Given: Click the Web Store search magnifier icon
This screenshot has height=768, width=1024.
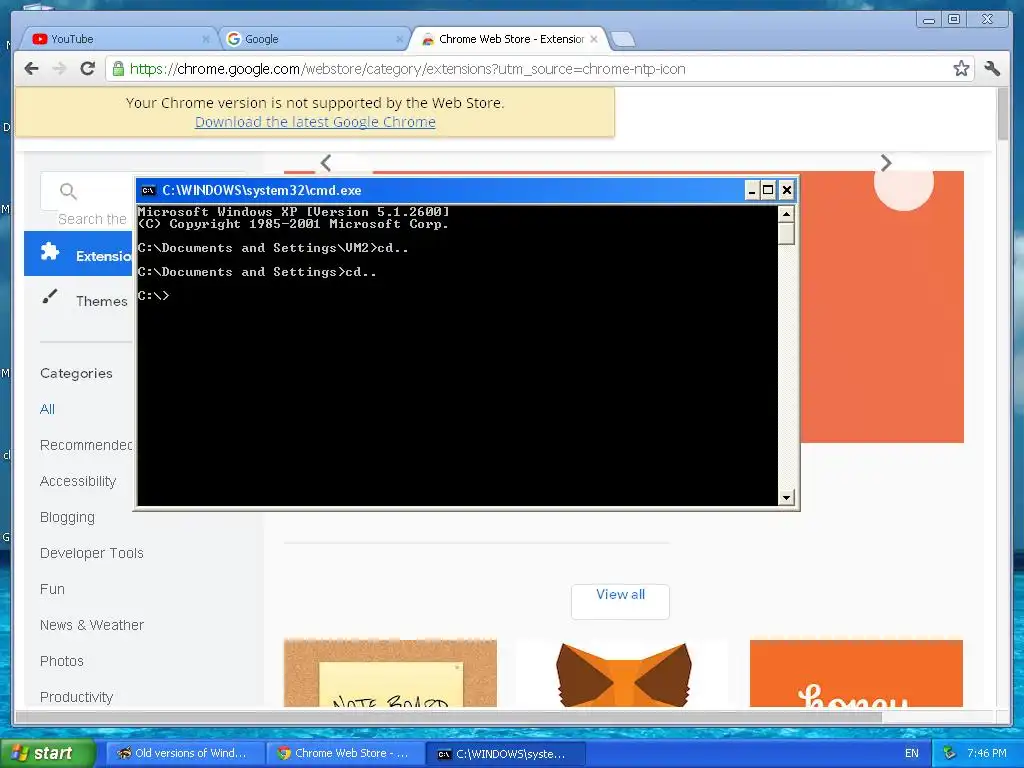Looking at the screenshot, I should 68,191.
